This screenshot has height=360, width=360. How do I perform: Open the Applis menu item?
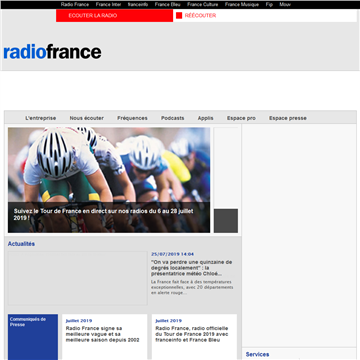206,118
